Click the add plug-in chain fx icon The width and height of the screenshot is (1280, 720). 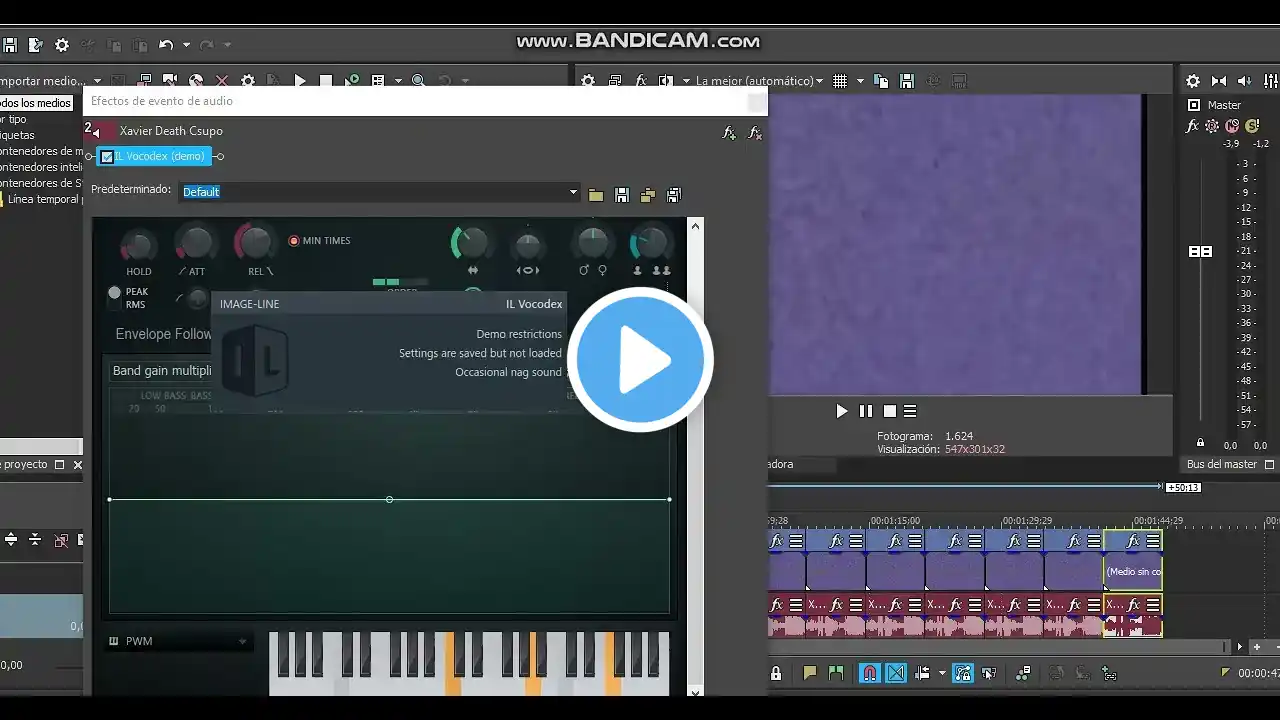pos(730,133)
